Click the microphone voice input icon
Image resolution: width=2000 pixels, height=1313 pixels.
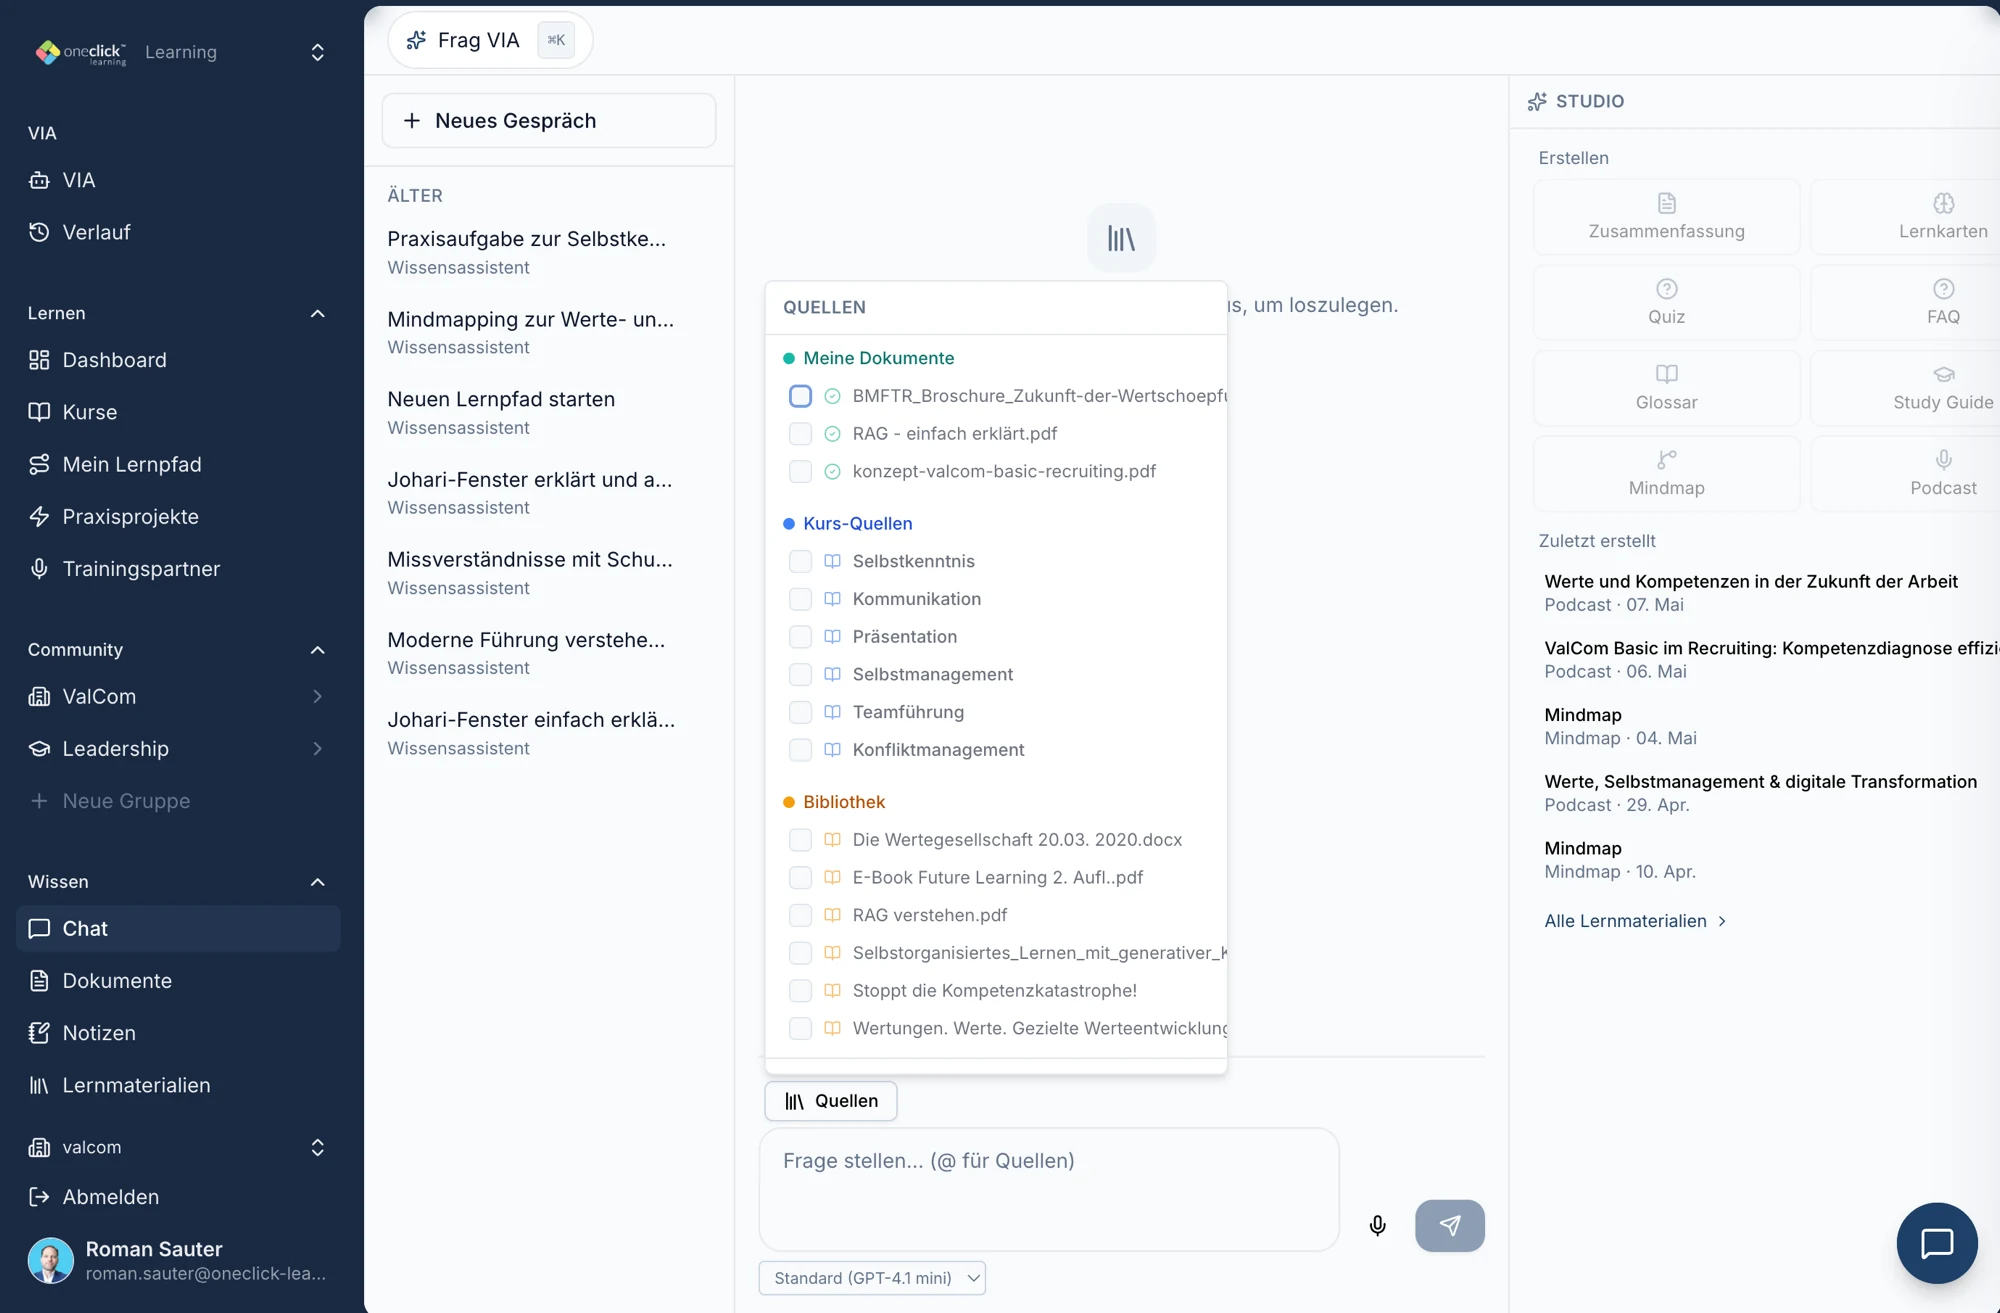point(1377,1225)
